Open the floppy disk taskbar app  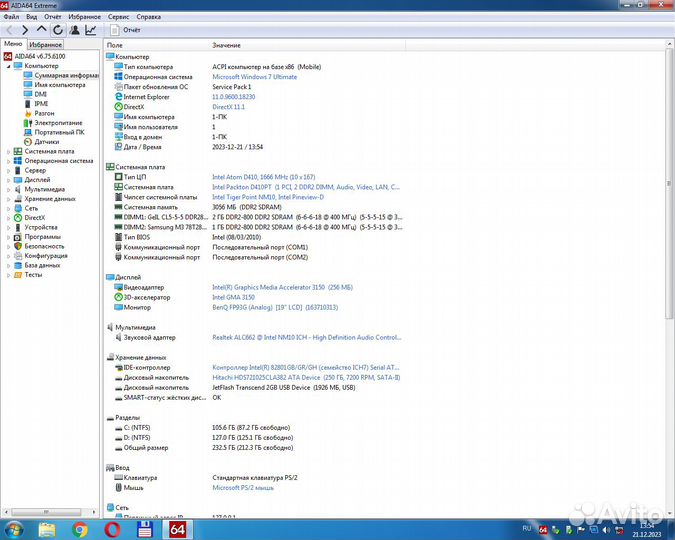[145, 529]
